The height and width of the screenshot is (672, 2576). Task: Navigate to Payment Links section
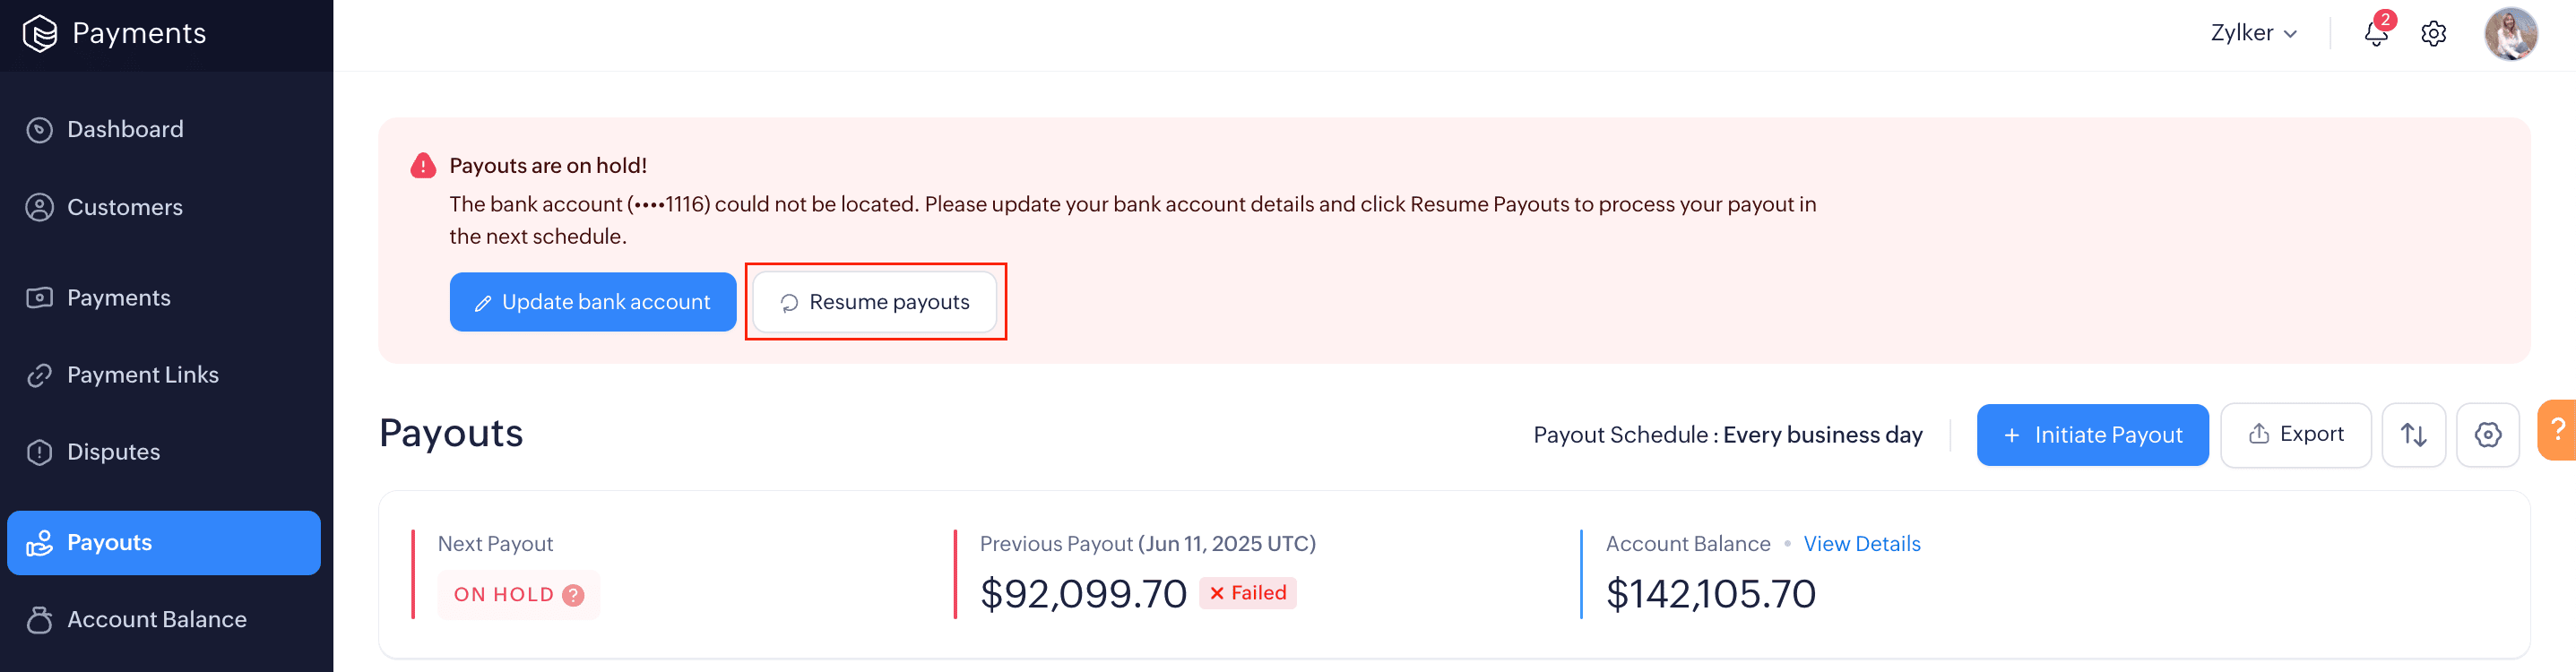pyautogui.click(x=142, y=375)
